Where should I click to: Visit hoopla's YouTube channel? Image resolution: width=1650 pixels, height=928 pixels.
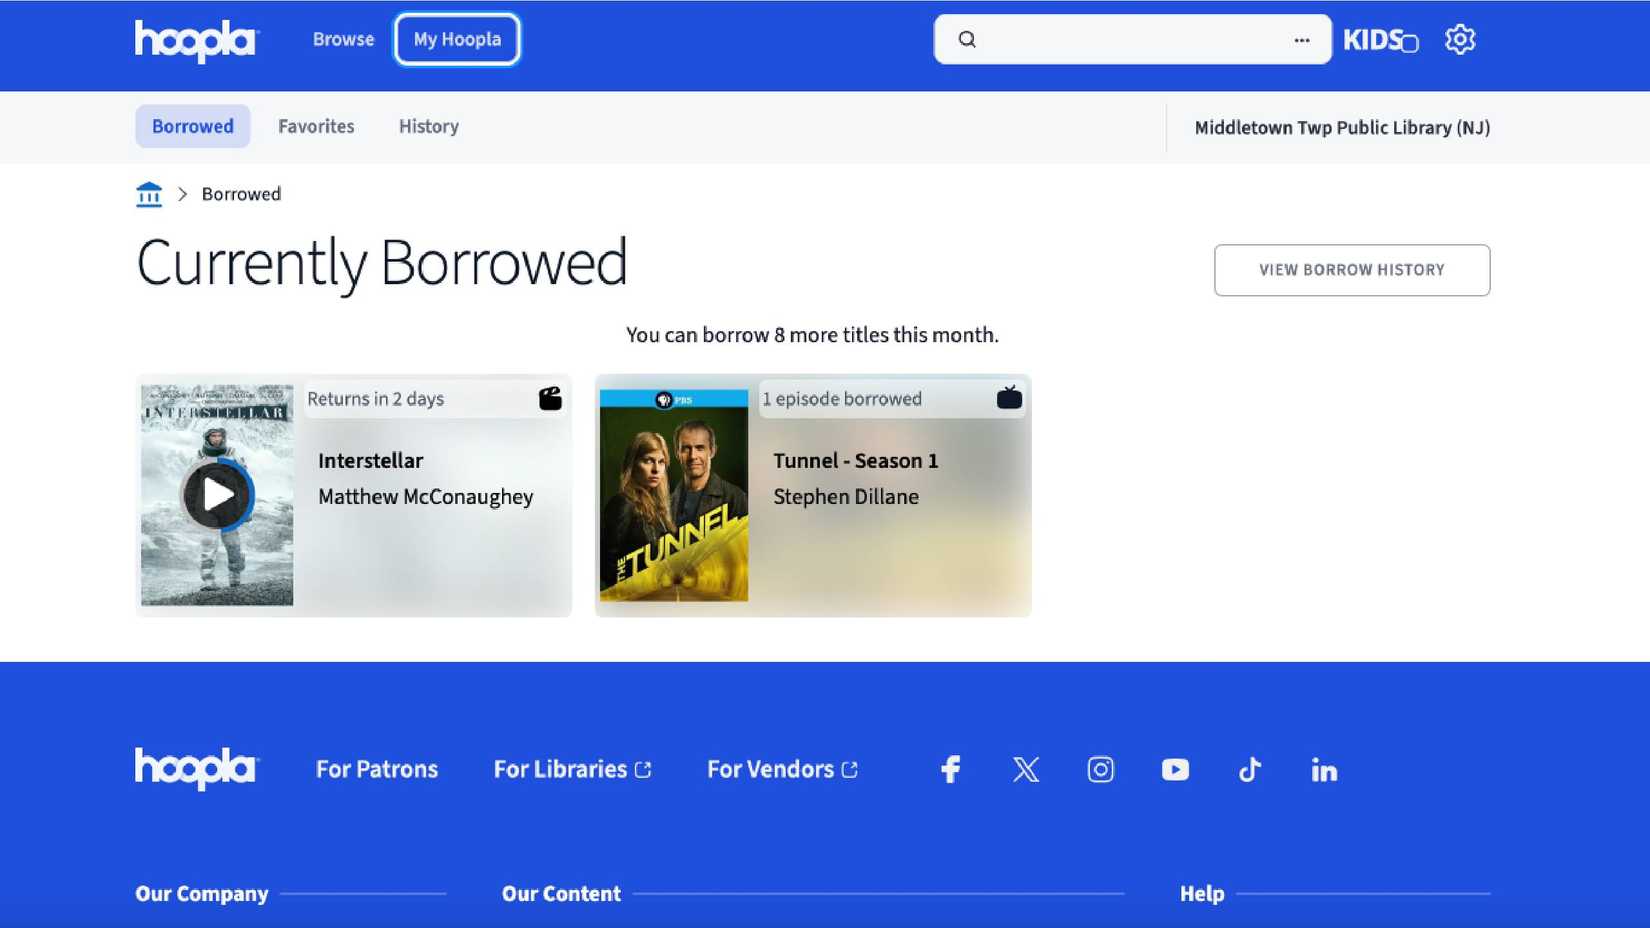[1175, 769]
